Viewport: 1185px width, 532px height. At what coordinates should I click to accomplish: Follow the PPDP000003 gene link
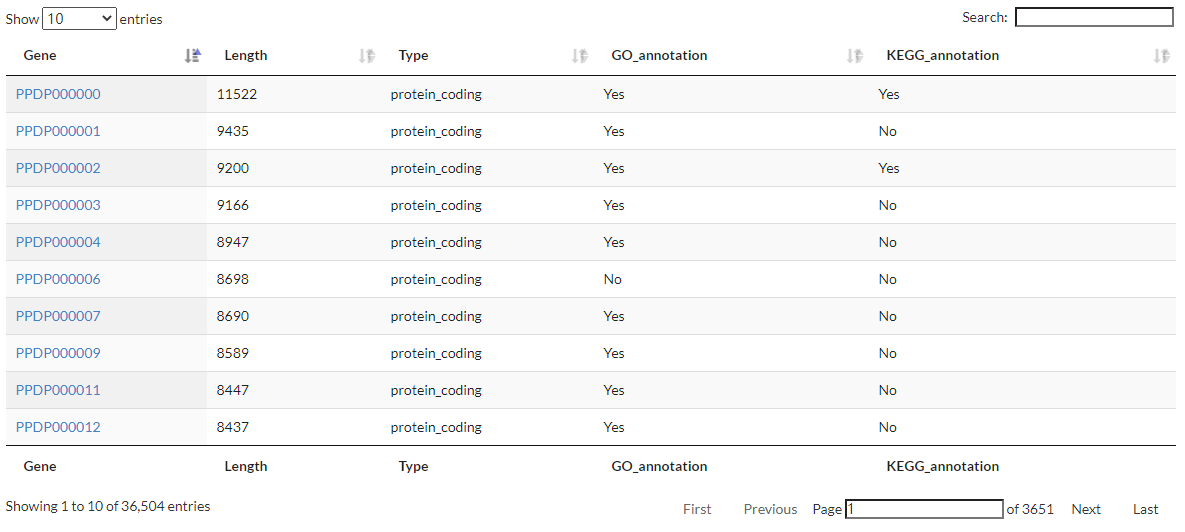[58, 205]
